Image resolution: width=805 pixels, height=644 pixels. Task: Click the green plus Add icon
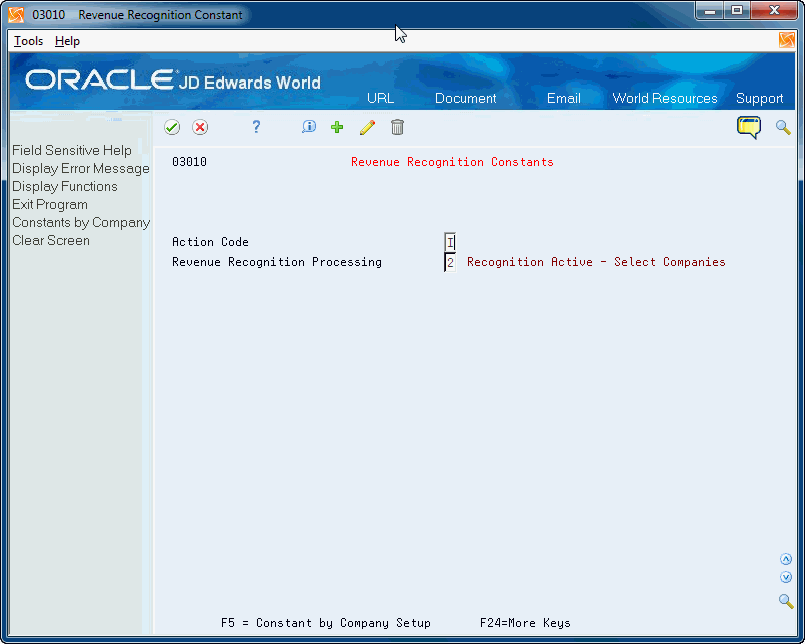(337, 127)
